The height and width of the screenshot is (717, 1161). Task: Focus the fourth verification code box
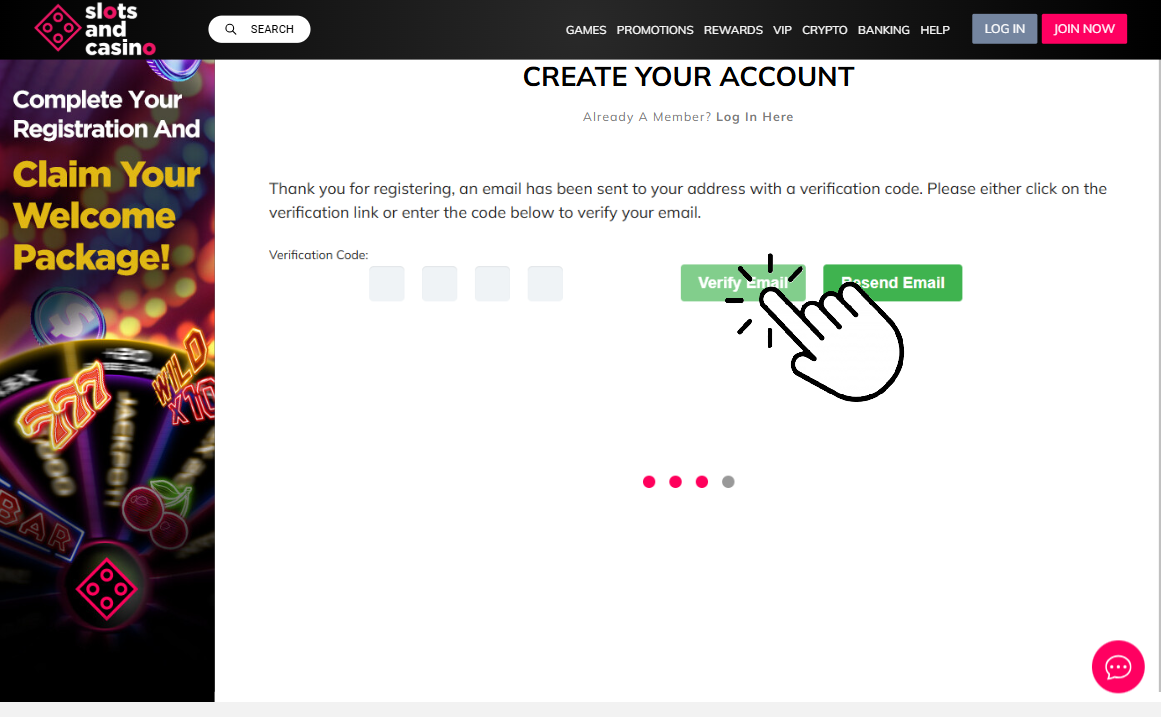point(545,284)
